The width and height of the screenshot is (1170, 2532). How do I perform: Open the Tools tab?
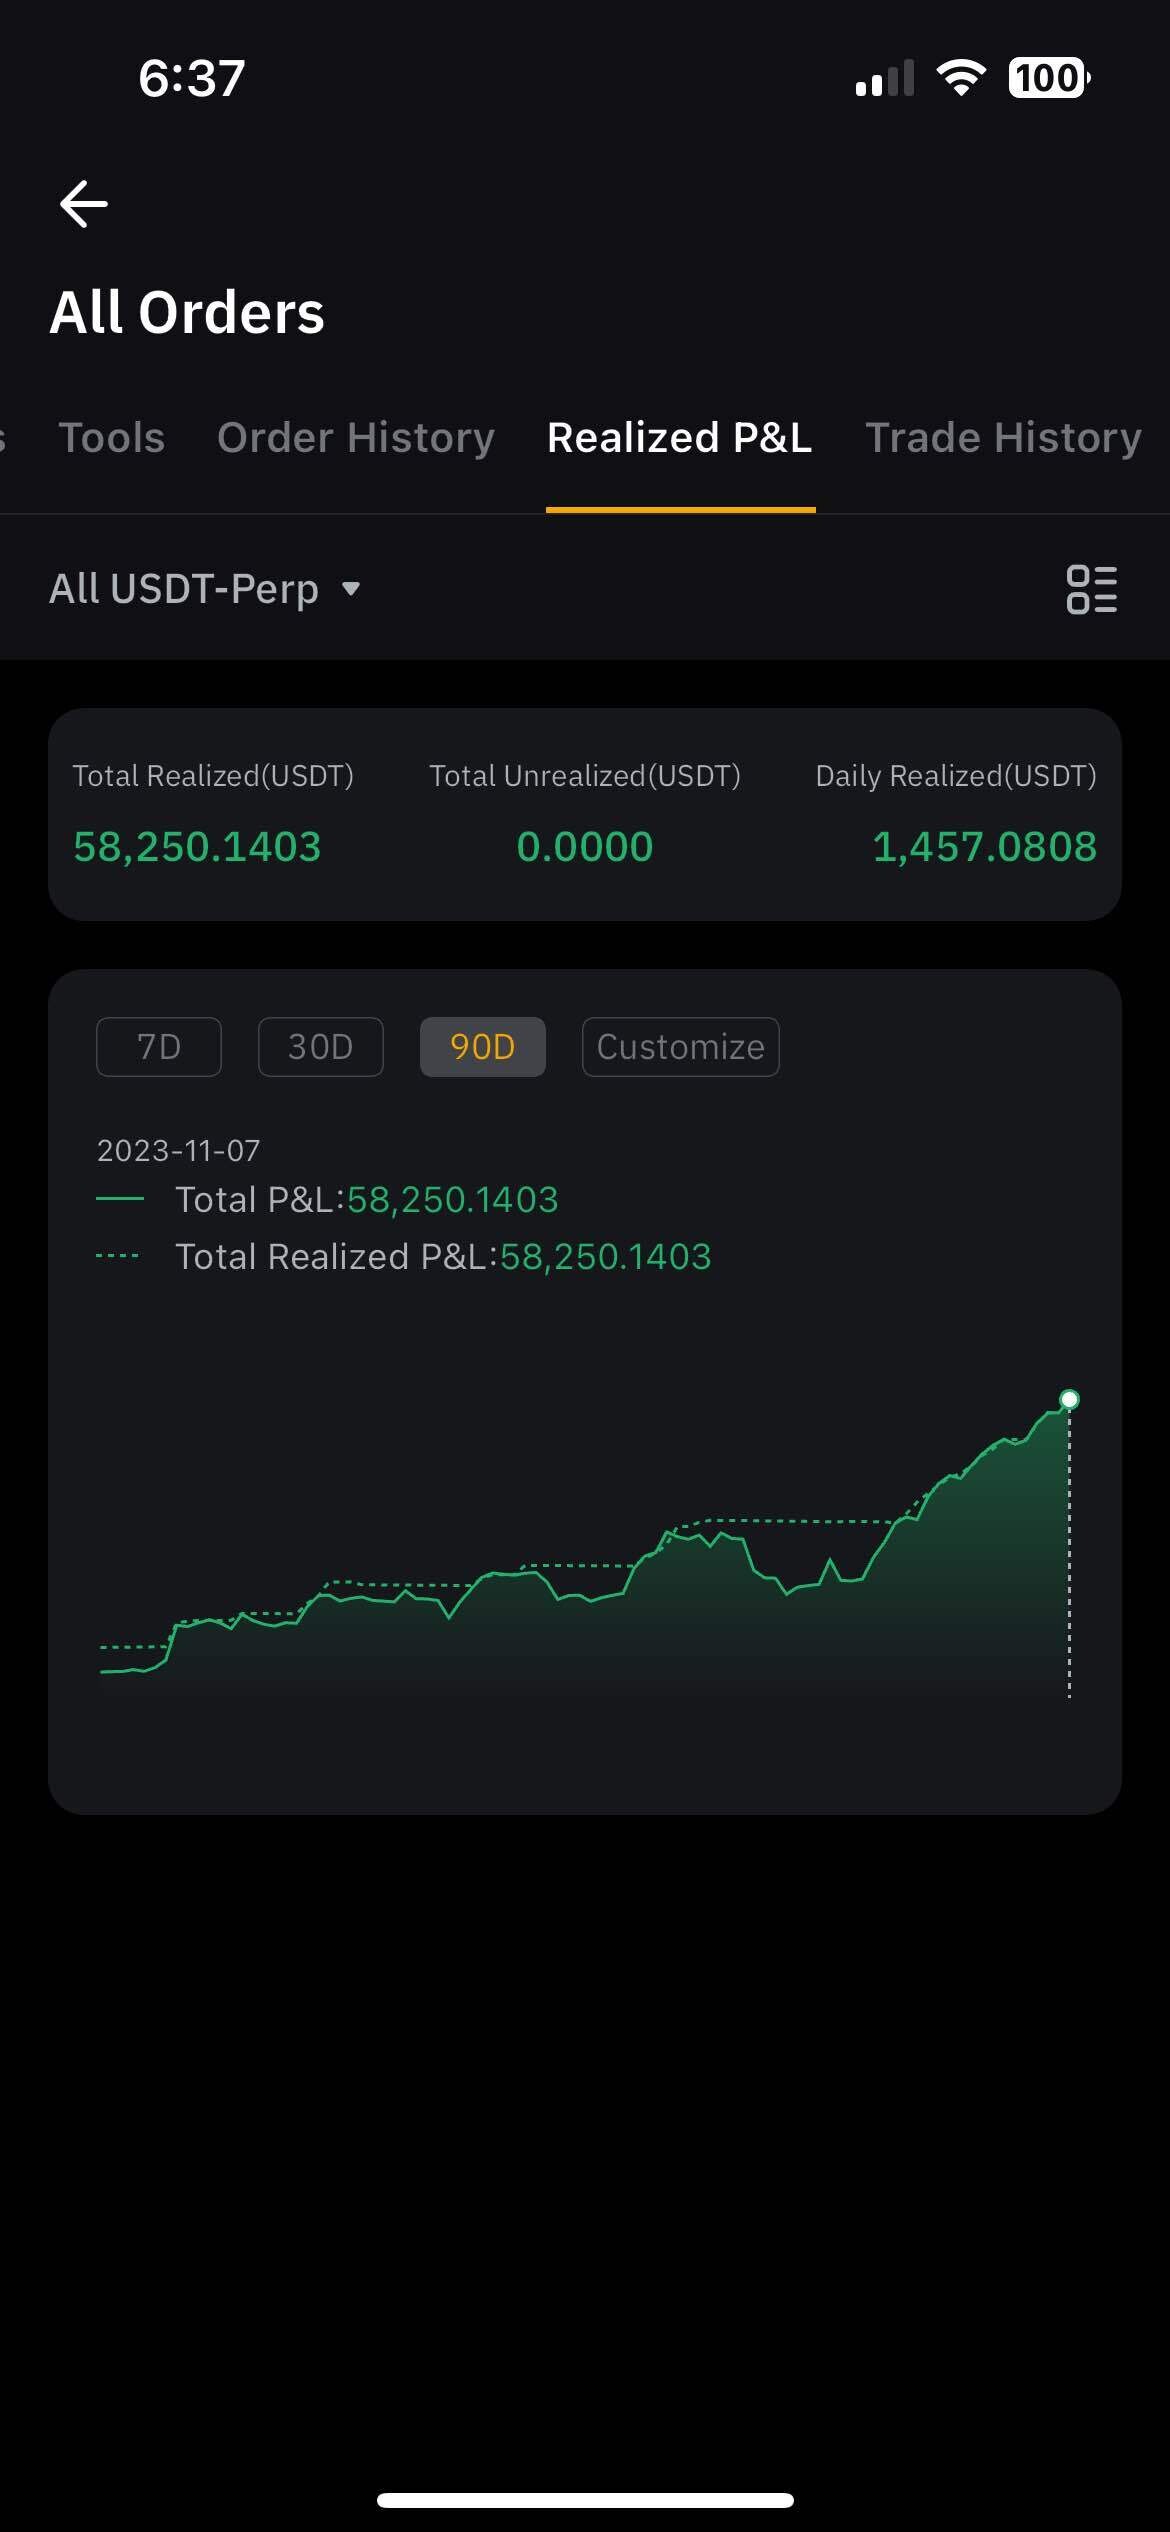coord(111,438)
